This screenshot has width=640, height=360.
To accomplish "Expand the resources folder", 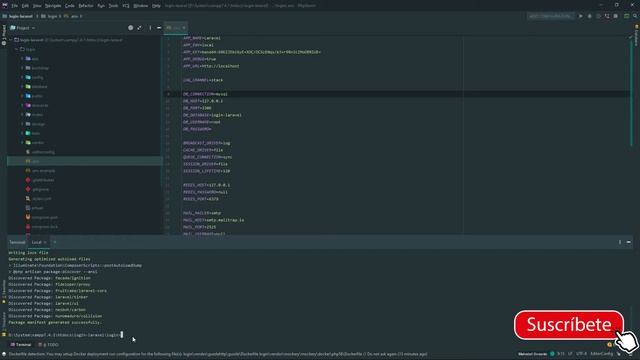I will 22,105.
